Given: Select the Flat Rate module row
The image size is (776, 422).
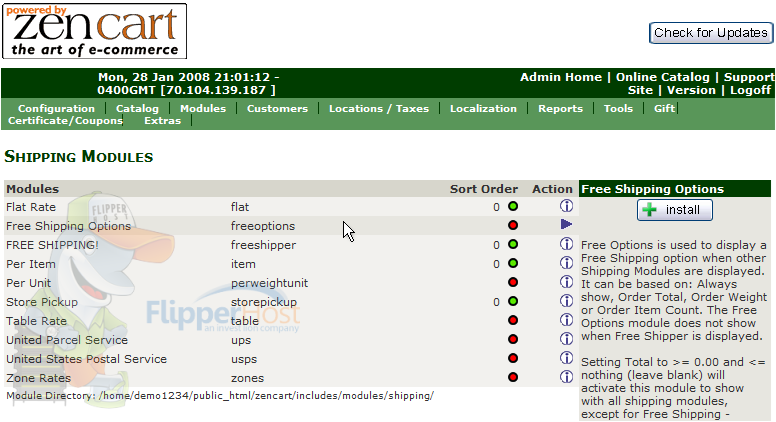Looking at the screenshot, I should coord(291,207).
